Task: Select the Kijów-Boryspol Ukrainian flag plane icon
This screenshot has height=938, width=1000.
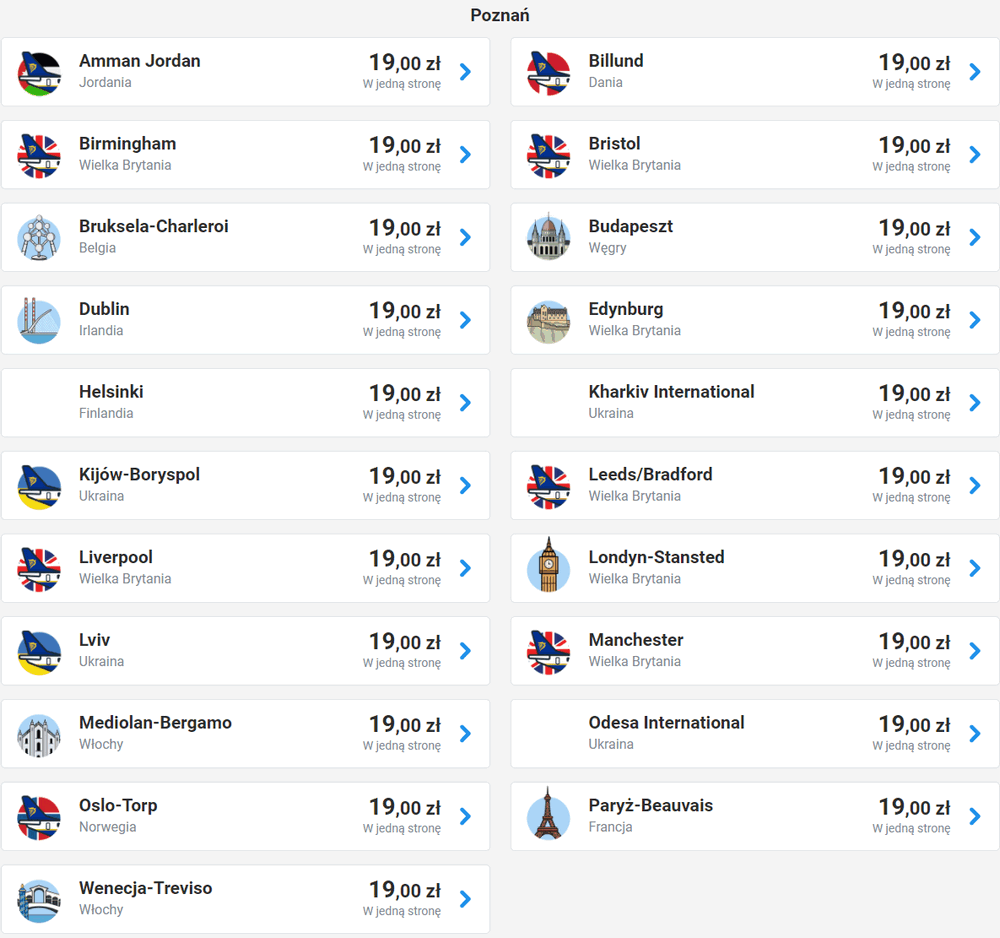Action: [x=40, y=487]
